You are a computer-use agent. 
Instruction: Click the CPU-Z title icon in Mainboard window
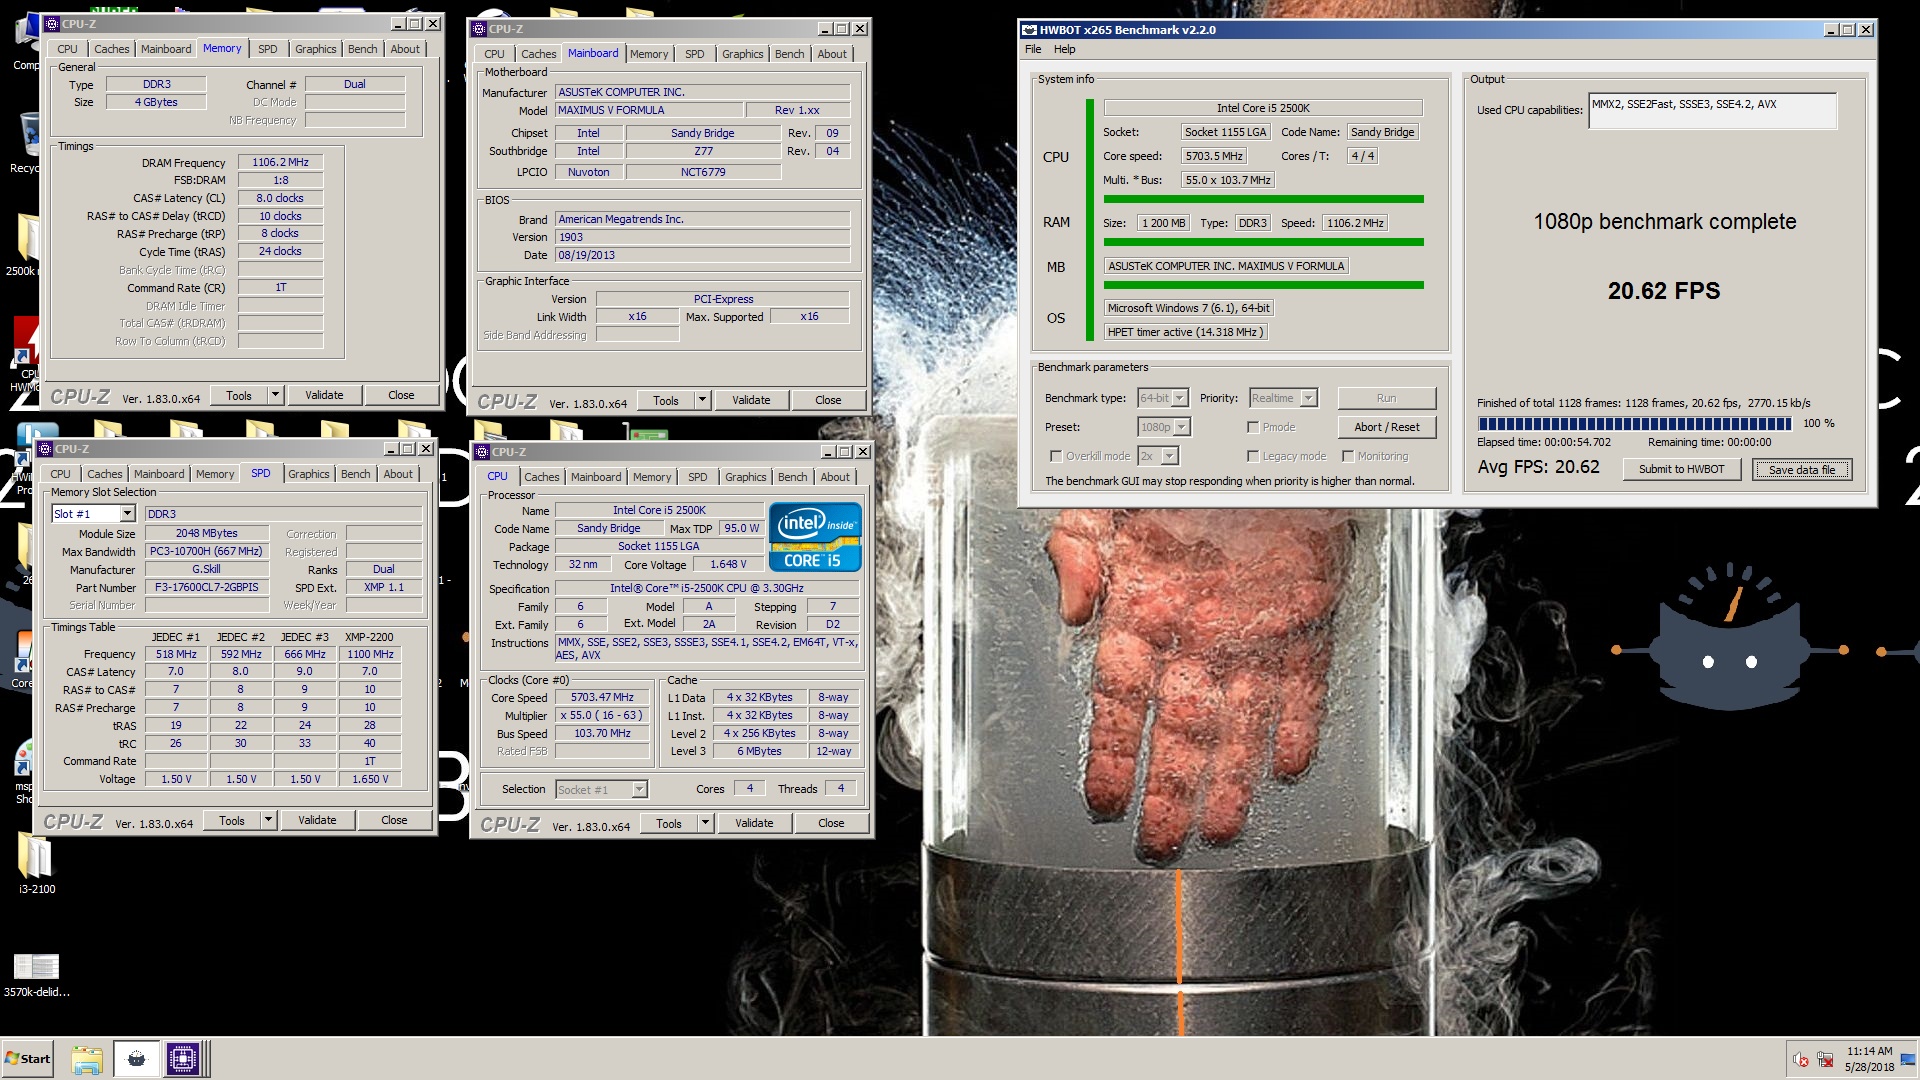click(x=479, y=29)
